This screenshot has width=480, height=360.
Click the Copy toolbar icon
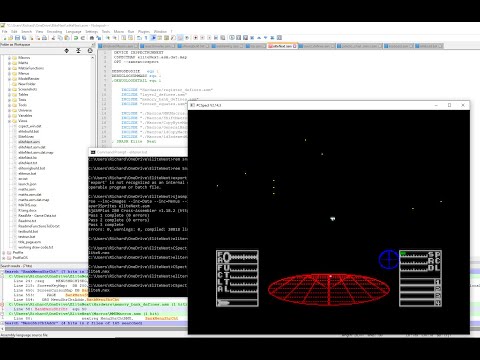coord(60,38)
